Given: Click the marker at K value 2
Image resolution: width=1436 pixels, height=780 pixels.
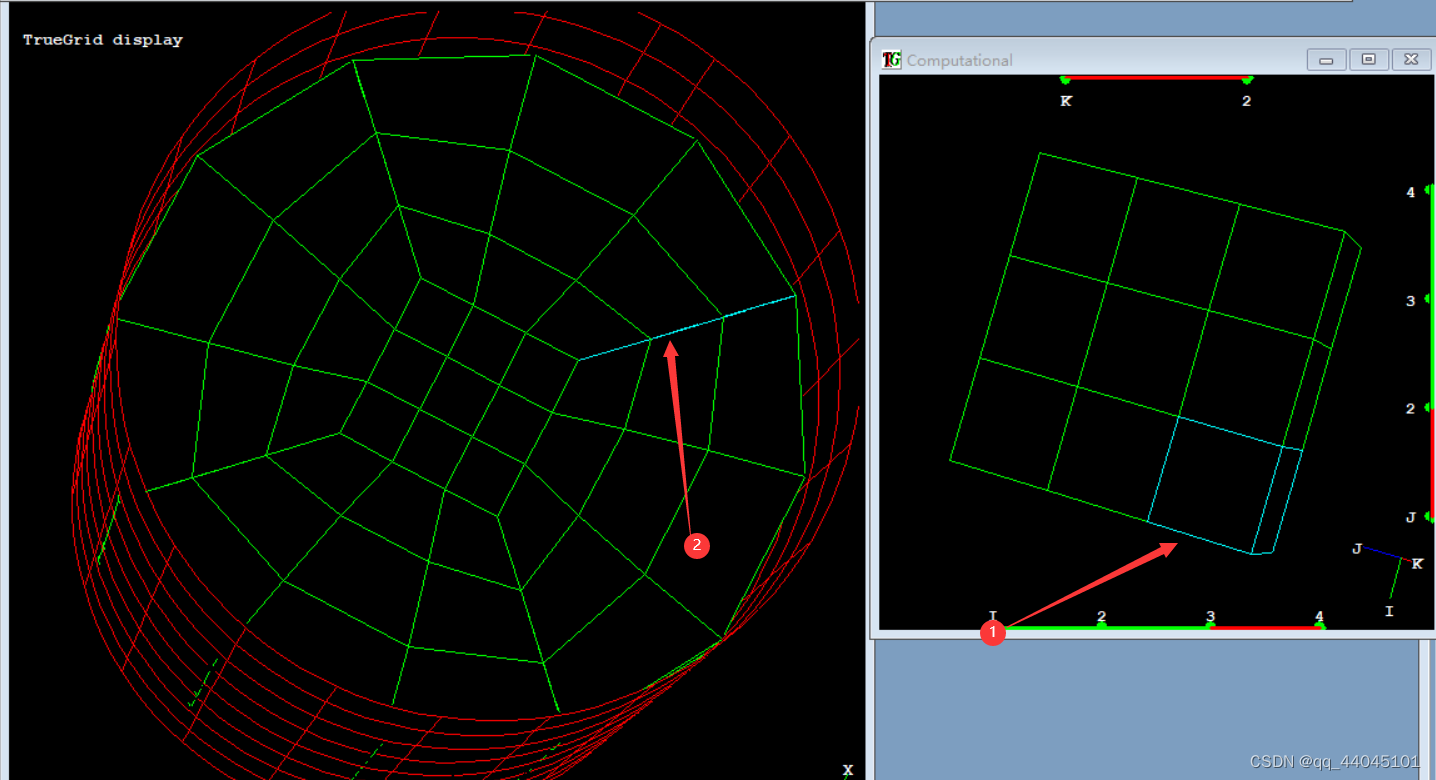Looking at the screenshot, I should pos(1247,79).
